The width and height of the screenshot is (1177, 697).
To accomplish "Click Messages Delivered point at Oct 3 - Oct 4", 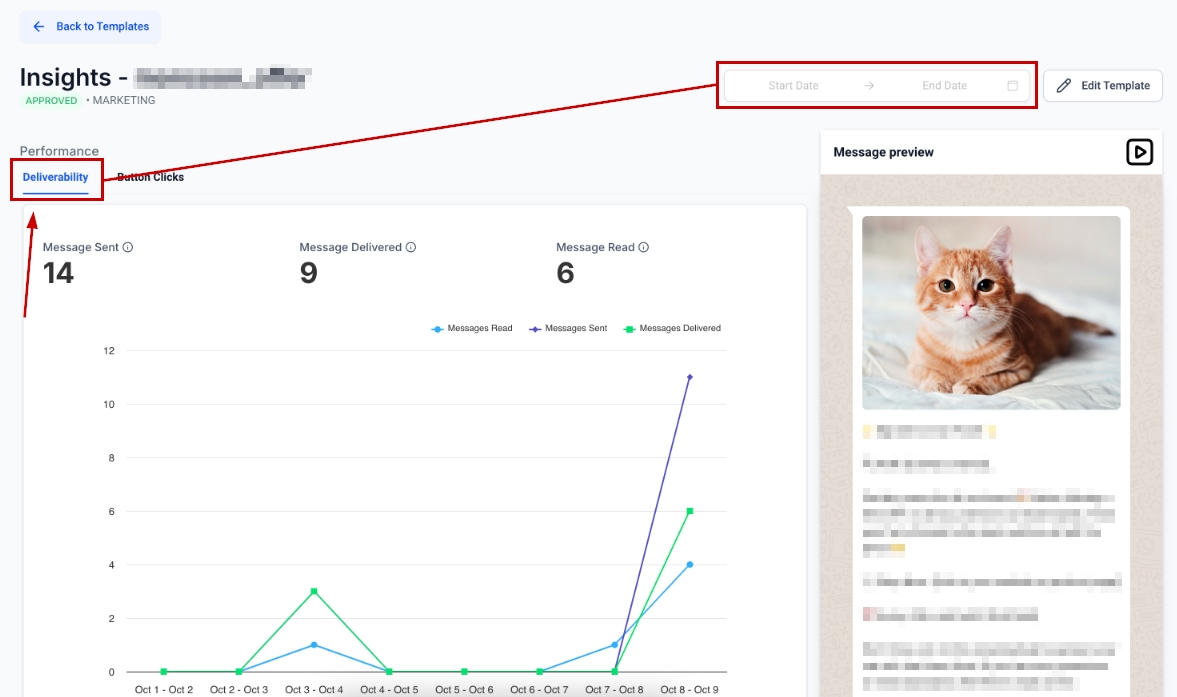I will [x=314, y=591].
